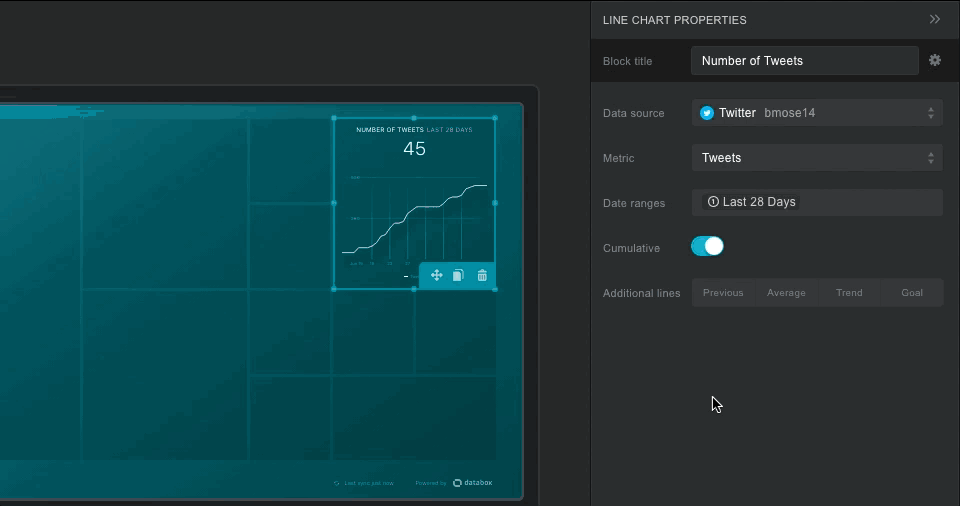
Task: Click the clock icon in Date ranges
Action: pyautogui.click(x=713, y=202)
